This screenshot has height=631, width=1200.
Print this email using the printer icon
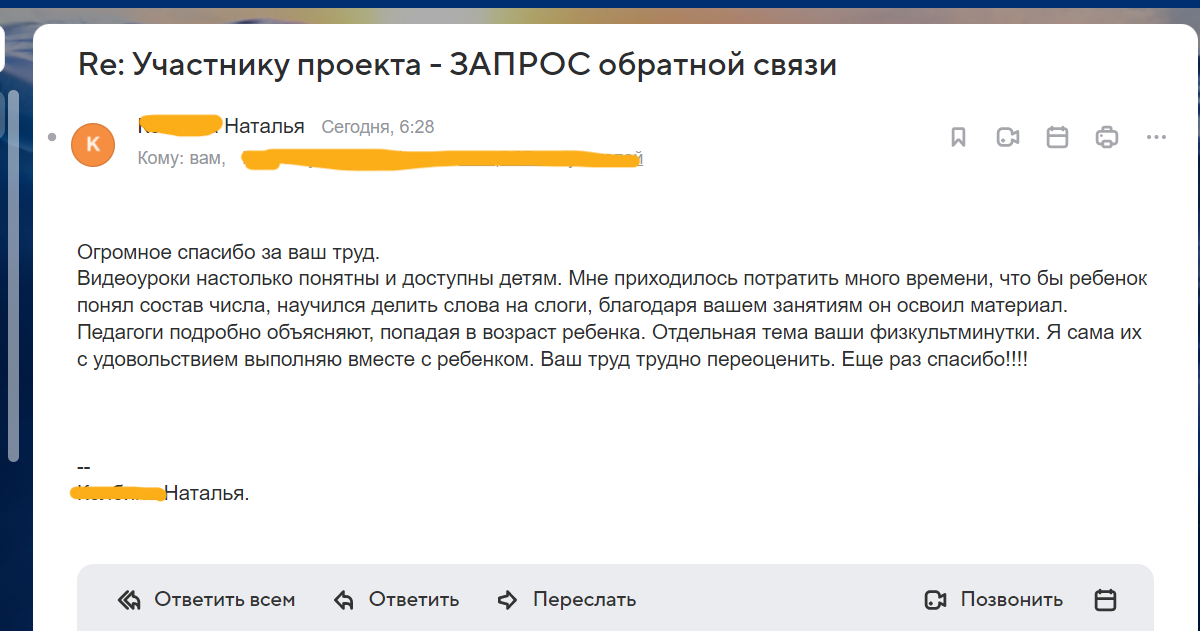pyautogui.click(x=1107, y=138)
